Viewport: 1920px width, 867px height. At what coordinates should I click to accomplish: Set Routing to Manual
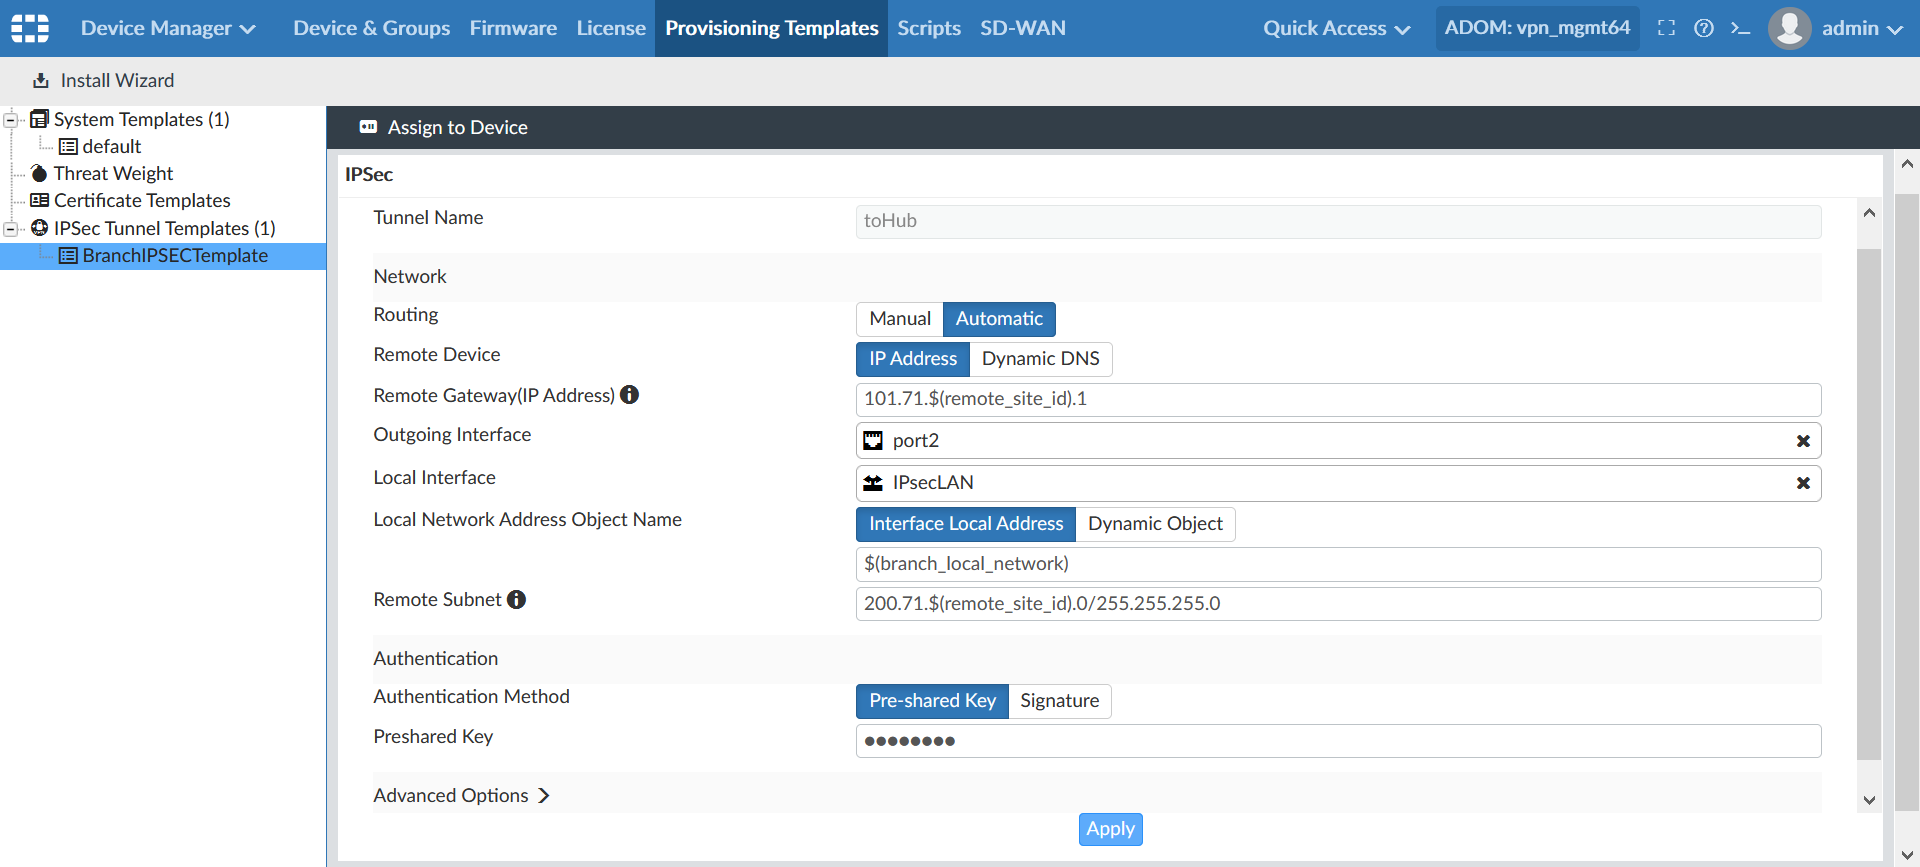(899, 319)
